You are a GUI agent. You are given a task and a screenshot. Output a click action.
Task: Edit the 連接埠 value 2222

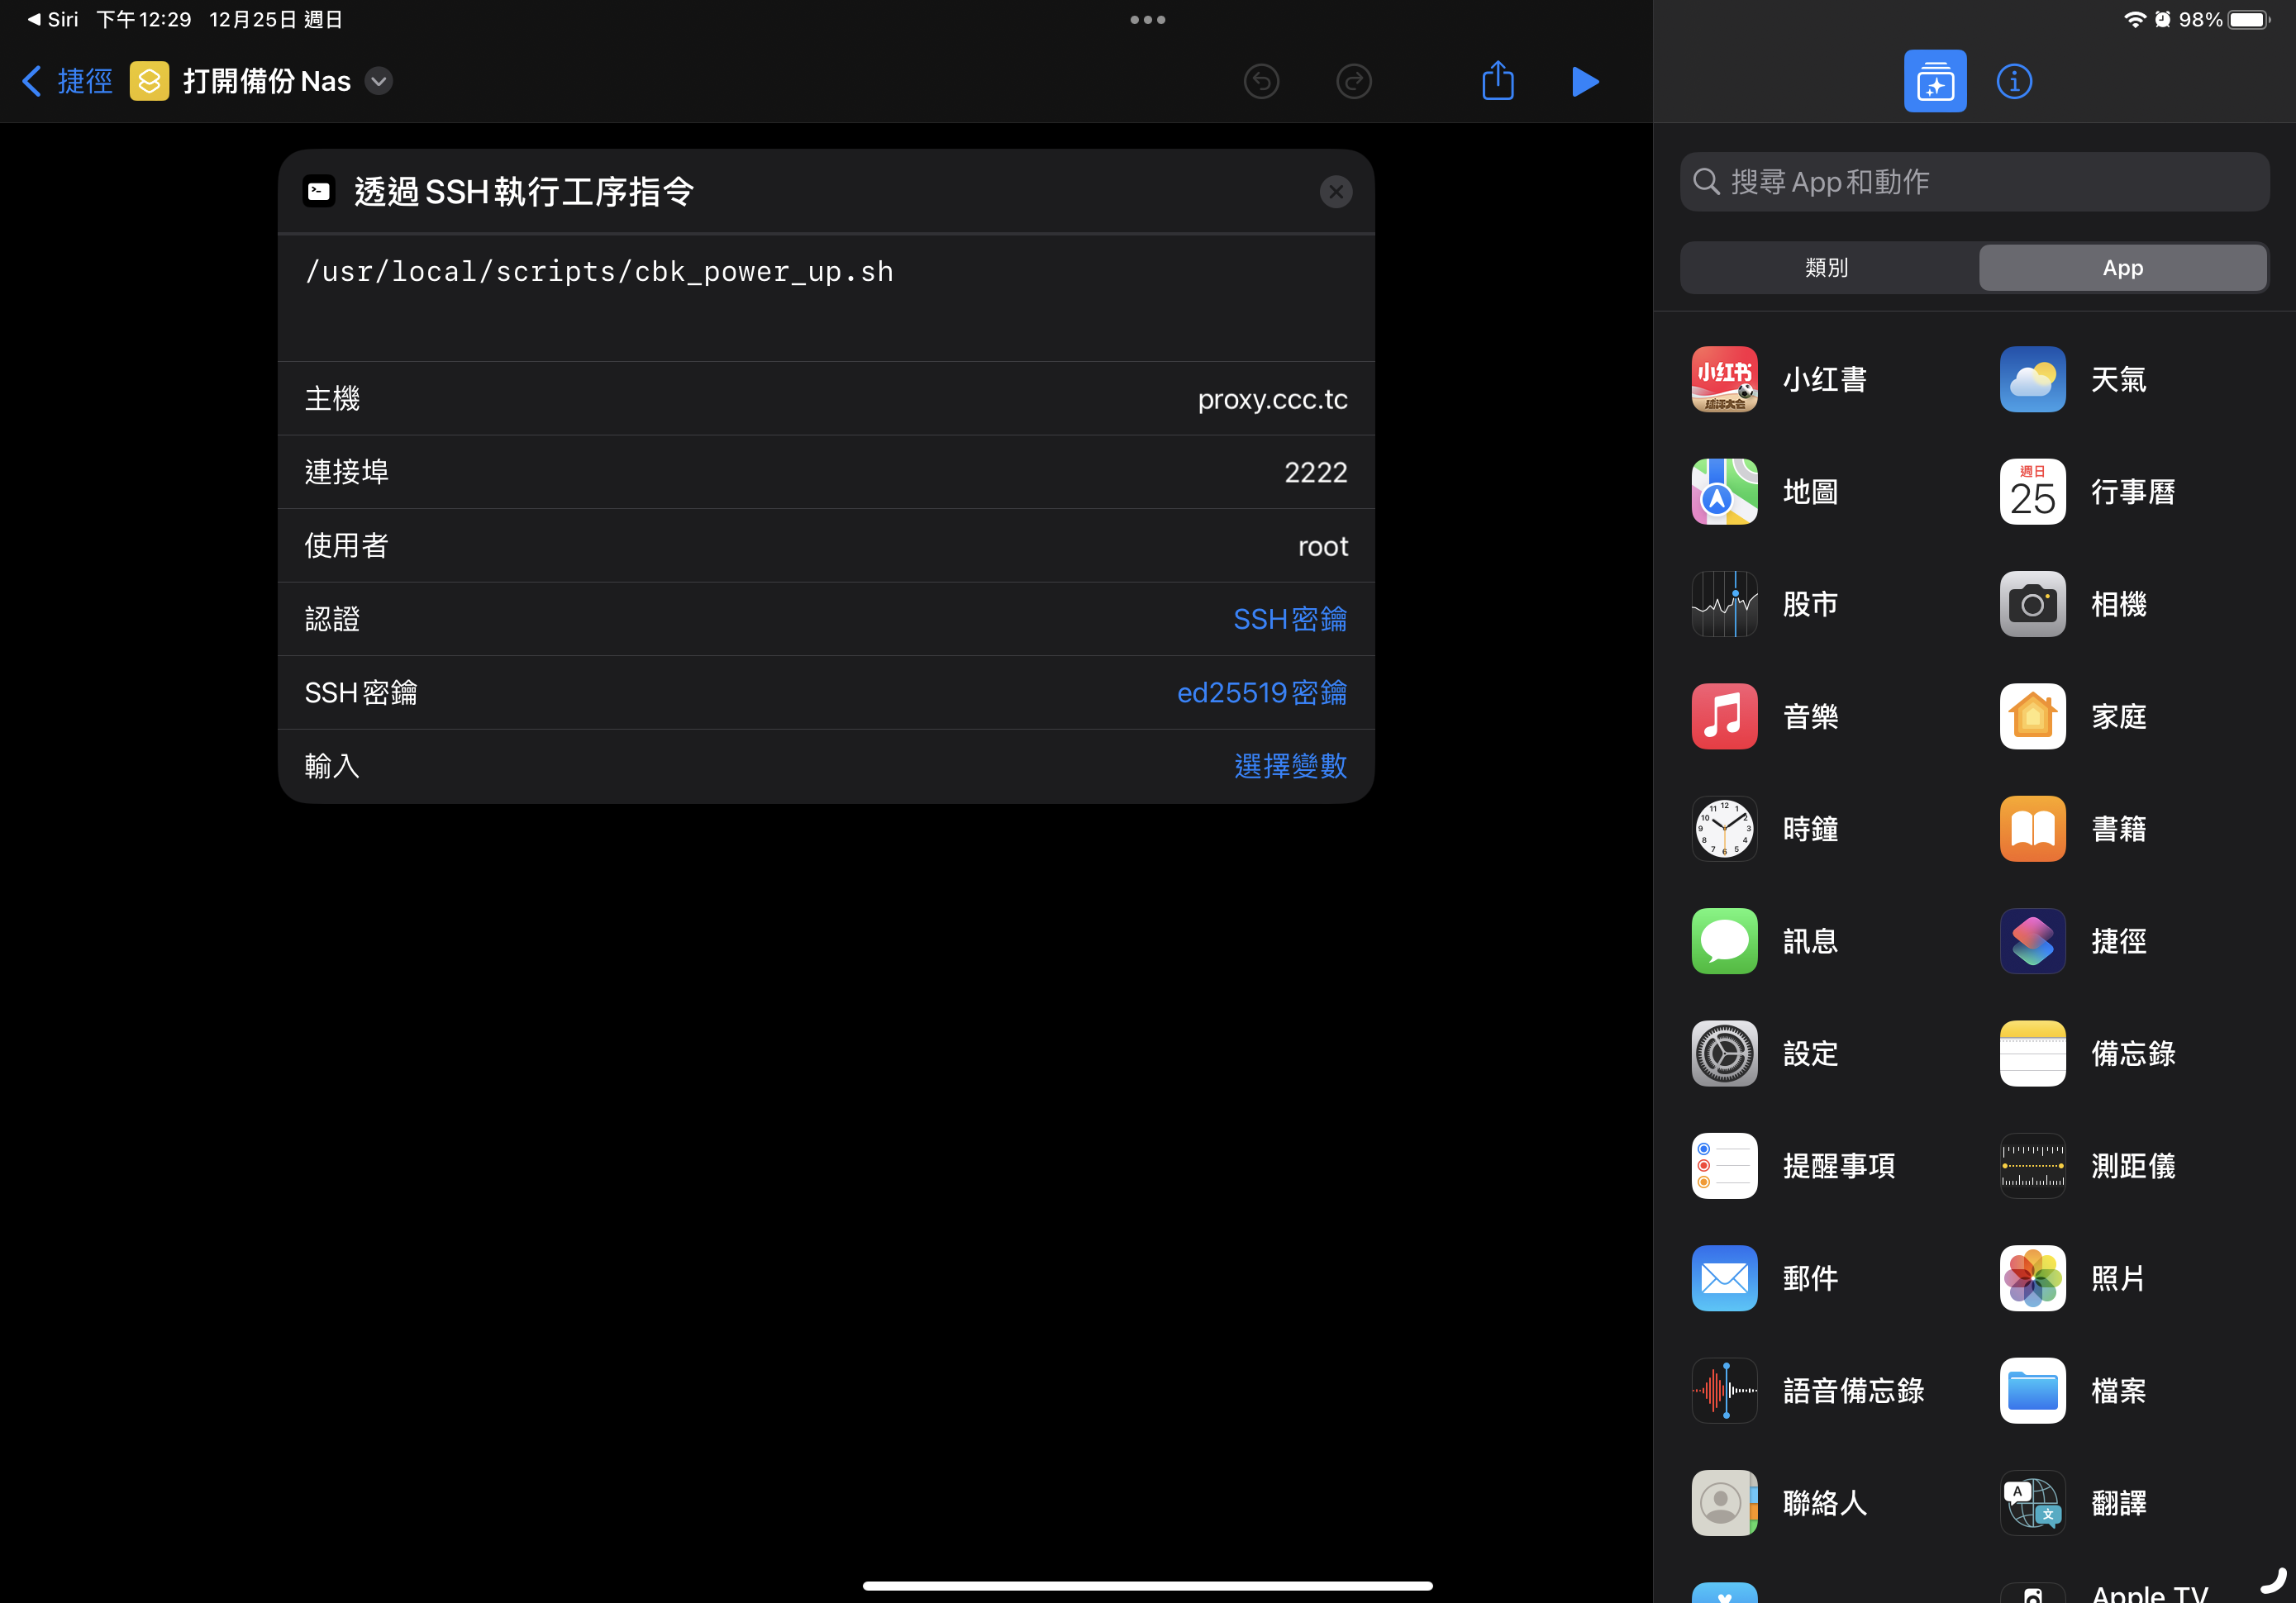coord(1315,471)
